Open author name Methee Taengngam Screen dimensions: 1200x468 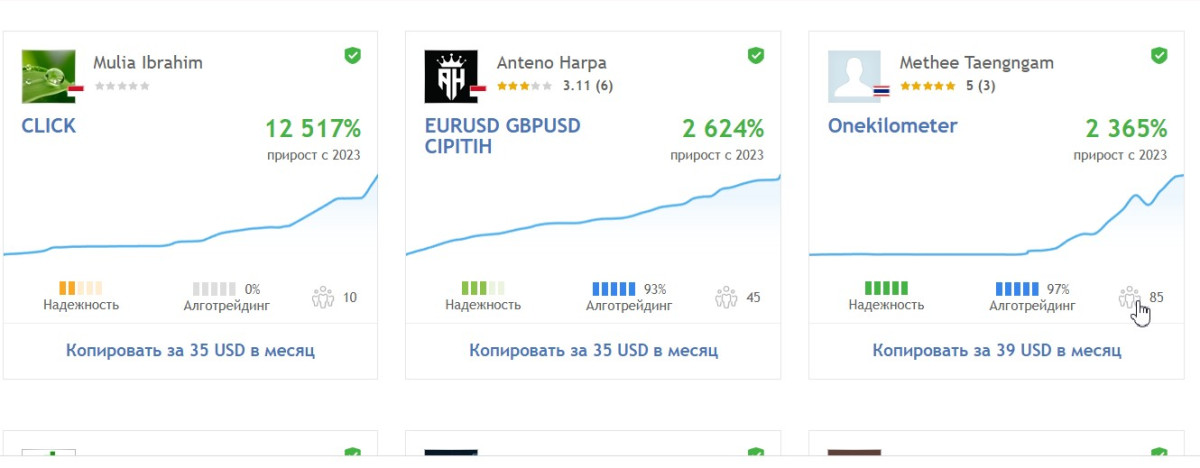977,63
